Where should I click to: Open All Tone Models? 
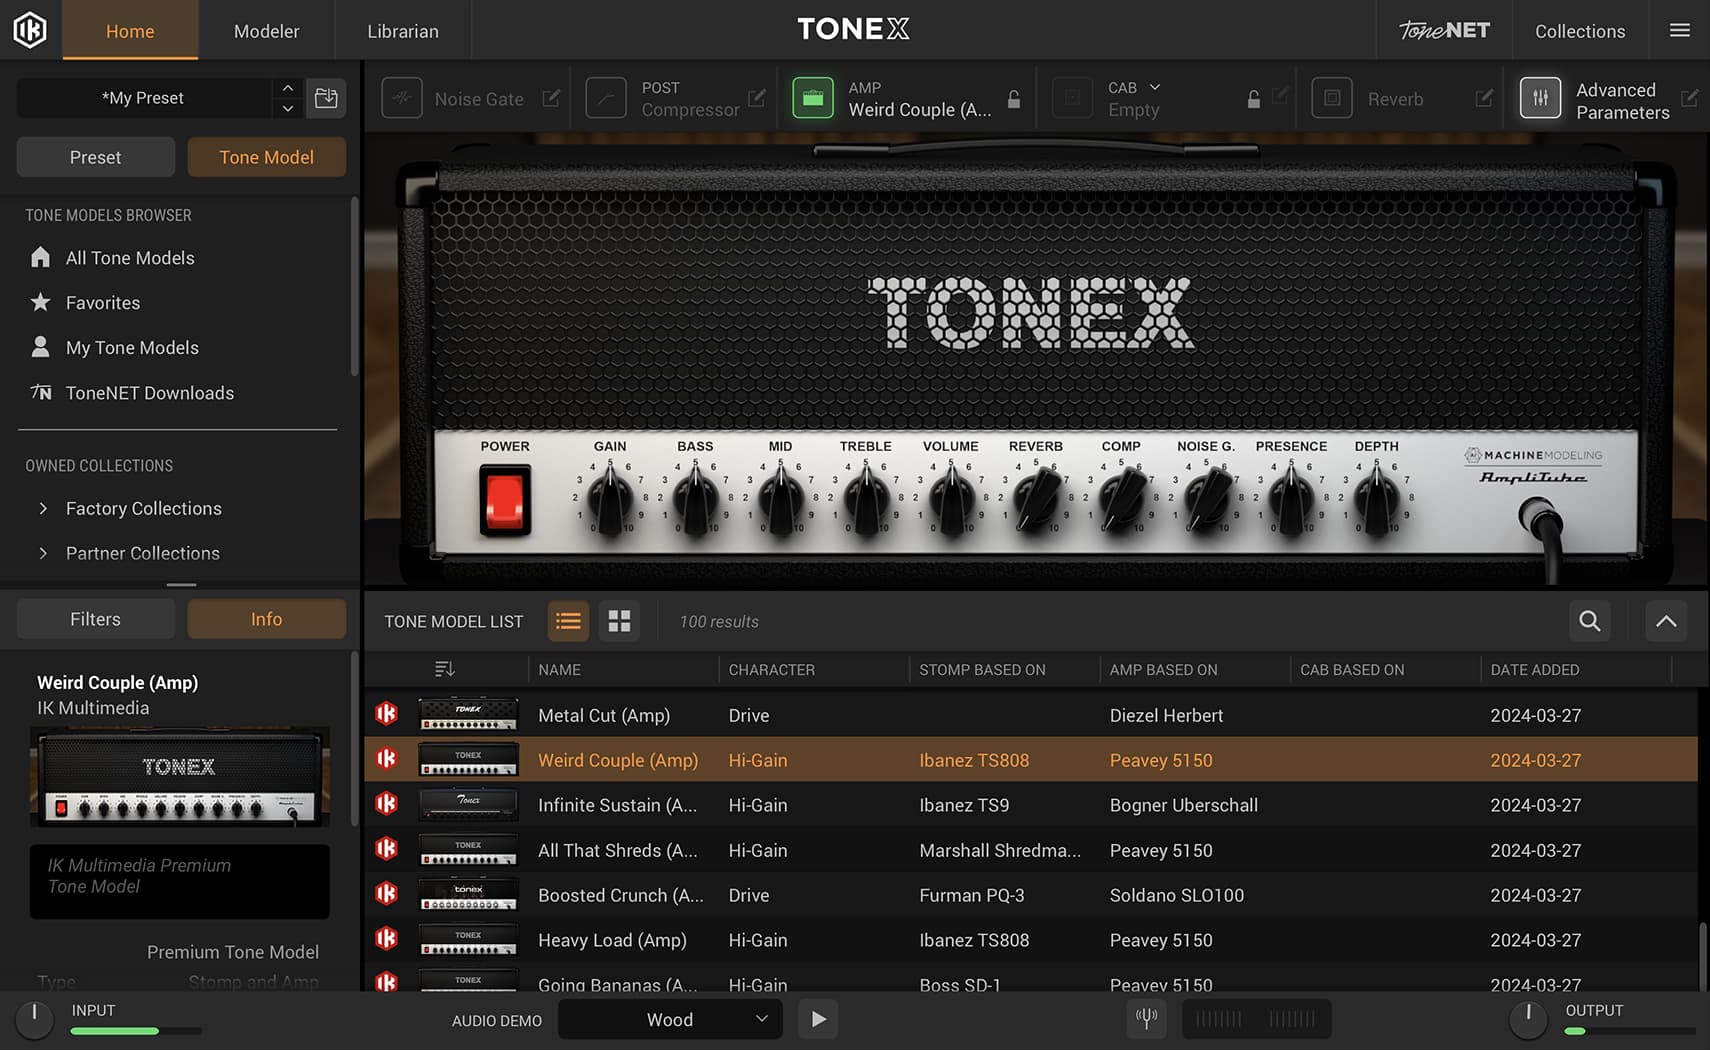click(x=130, y=258)
